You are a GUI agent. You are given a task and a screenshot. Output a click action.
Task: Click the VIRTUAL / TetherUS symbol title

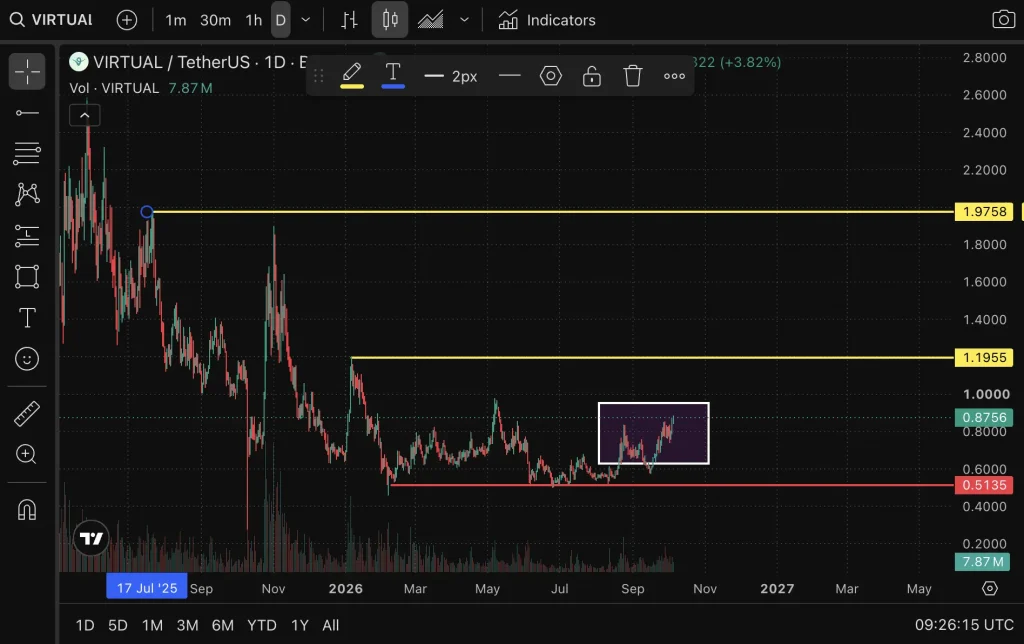click(171, 62)
